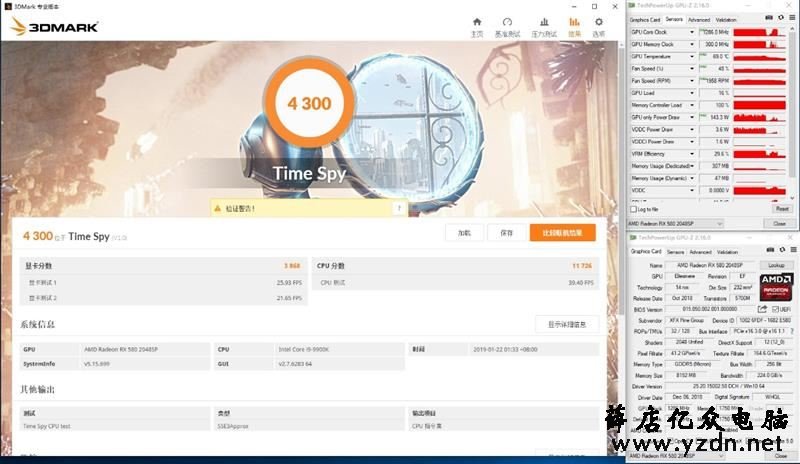Toggle the UEFI checkbox
The height and width of the screenshot is (464, 800).
[776, 309]
